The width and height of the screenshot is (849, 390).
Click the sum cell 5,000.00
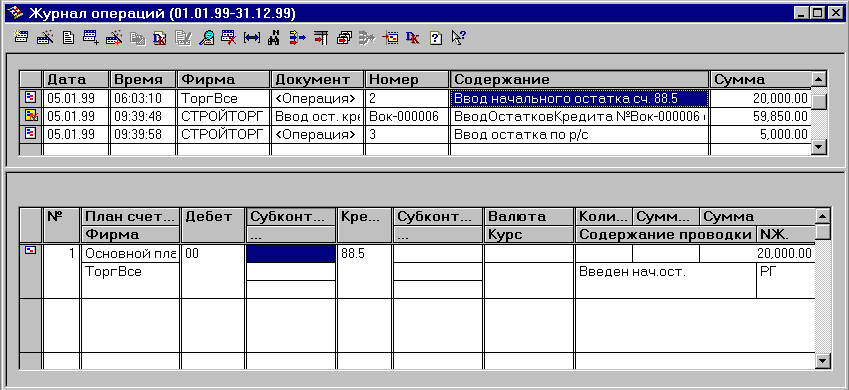pyautogui.click(x=761, y=134)
